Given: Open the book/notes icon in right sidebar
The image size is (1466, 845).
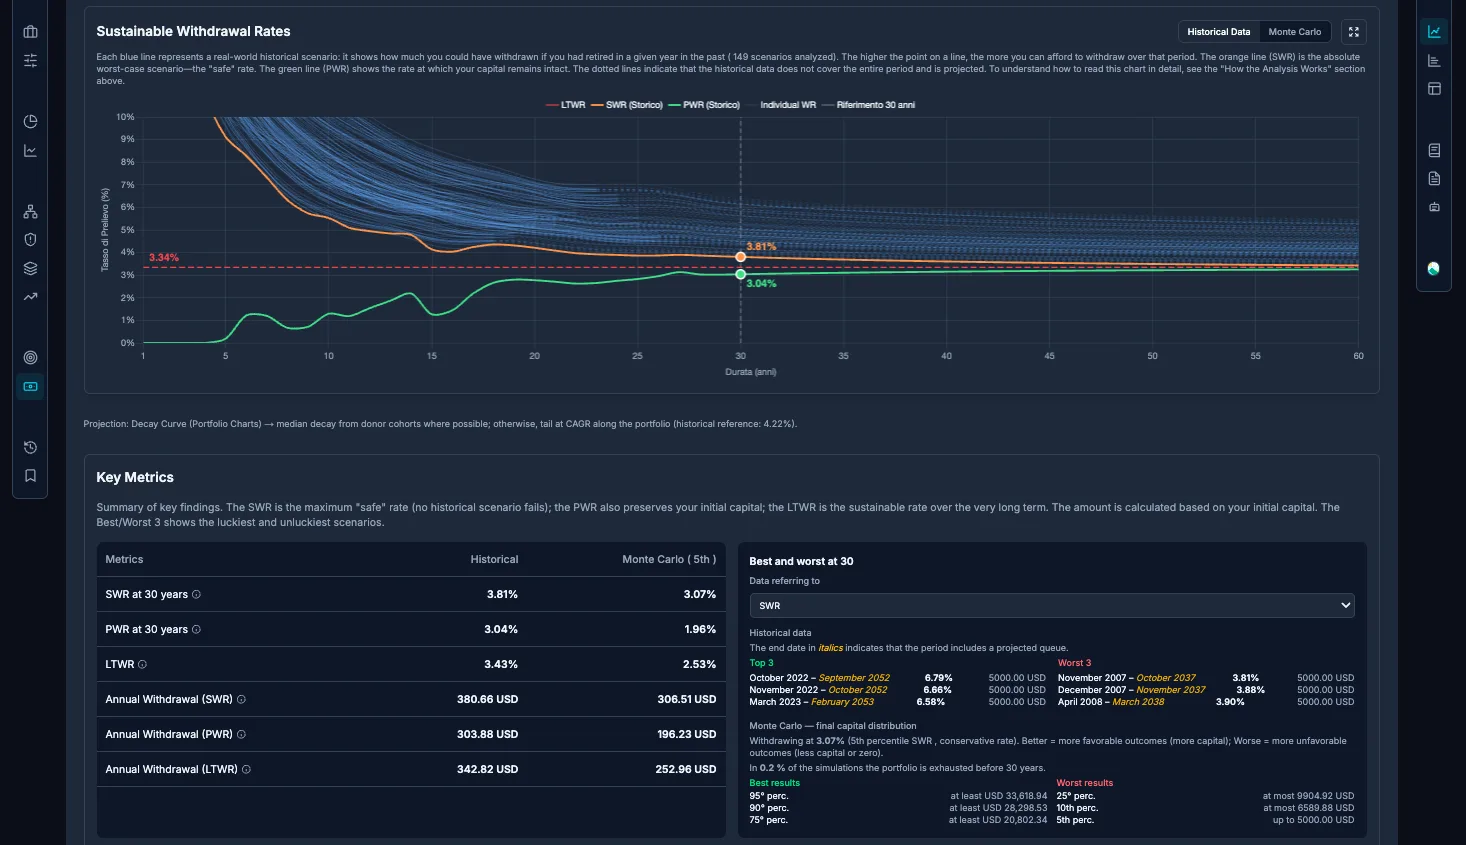Looking at the screenshot, I should [x=1434, y=150].
